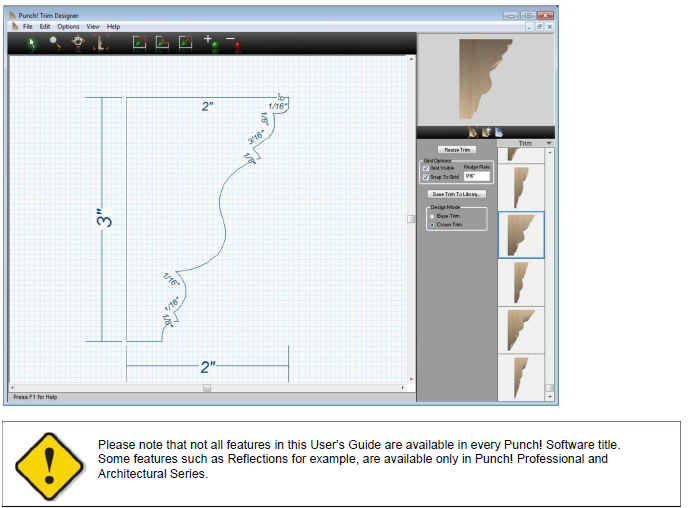Click the blue page icon on preview bar

(x=499, y=132)
